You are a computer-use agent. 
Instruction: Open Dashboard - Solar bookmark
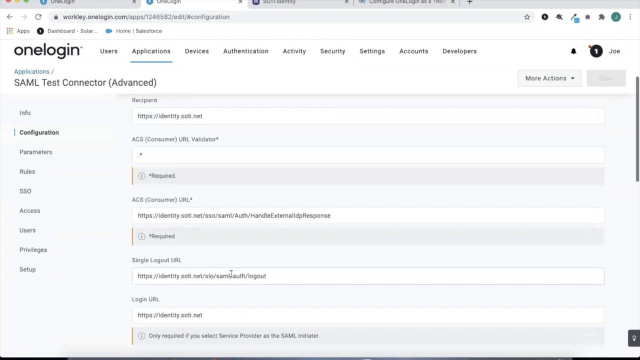click(67, 31)
